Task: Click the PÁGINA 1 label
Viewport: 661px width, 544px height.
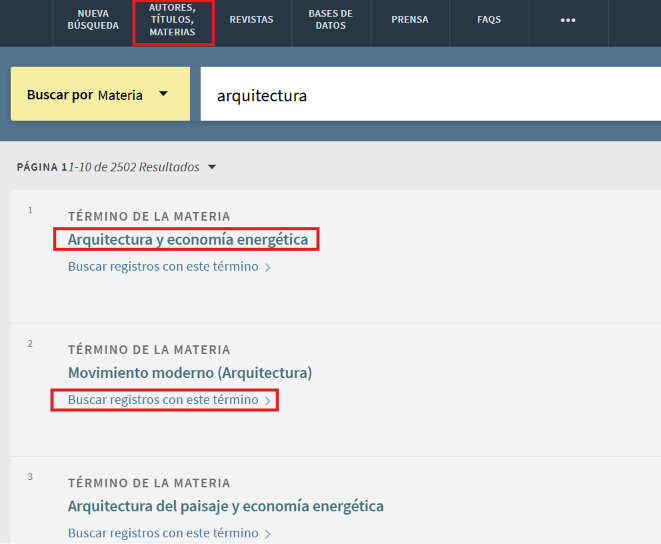Action: point(42,167)
